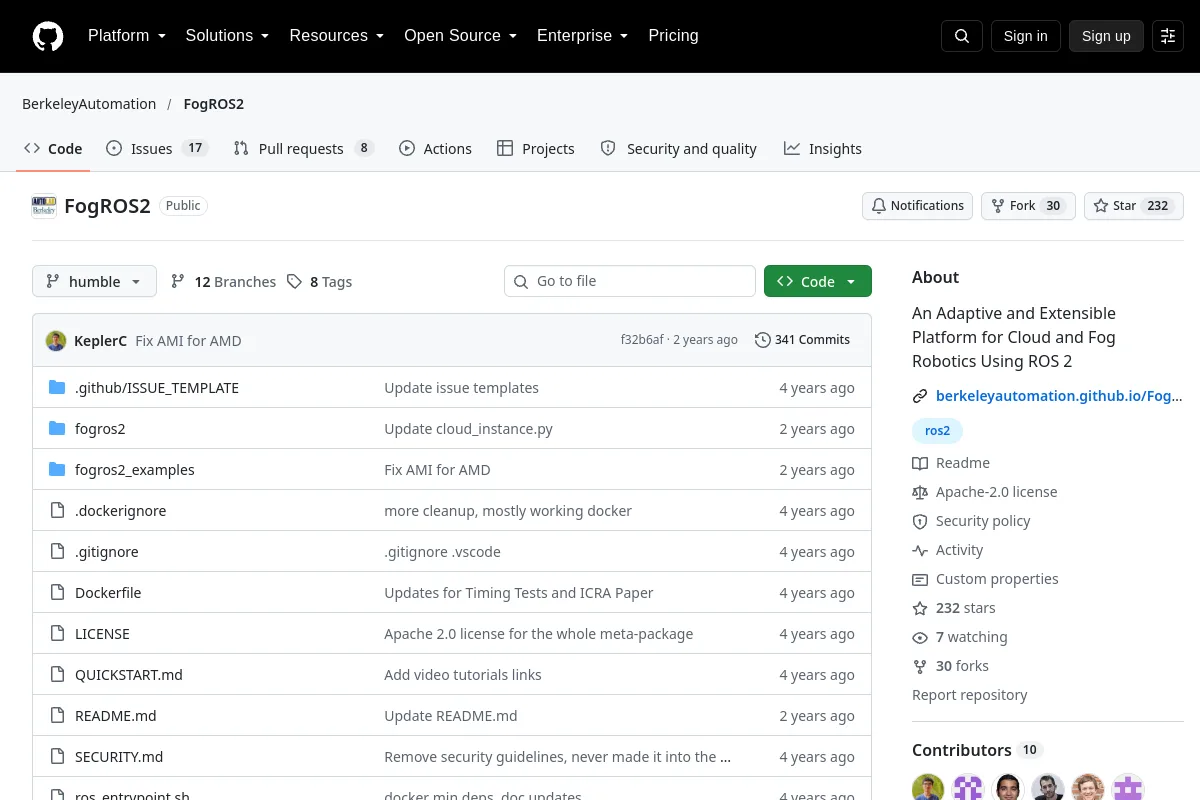Click the ros2 topic tag
1200x800 pixels.
pyautogui.click(x=937, y=431)
